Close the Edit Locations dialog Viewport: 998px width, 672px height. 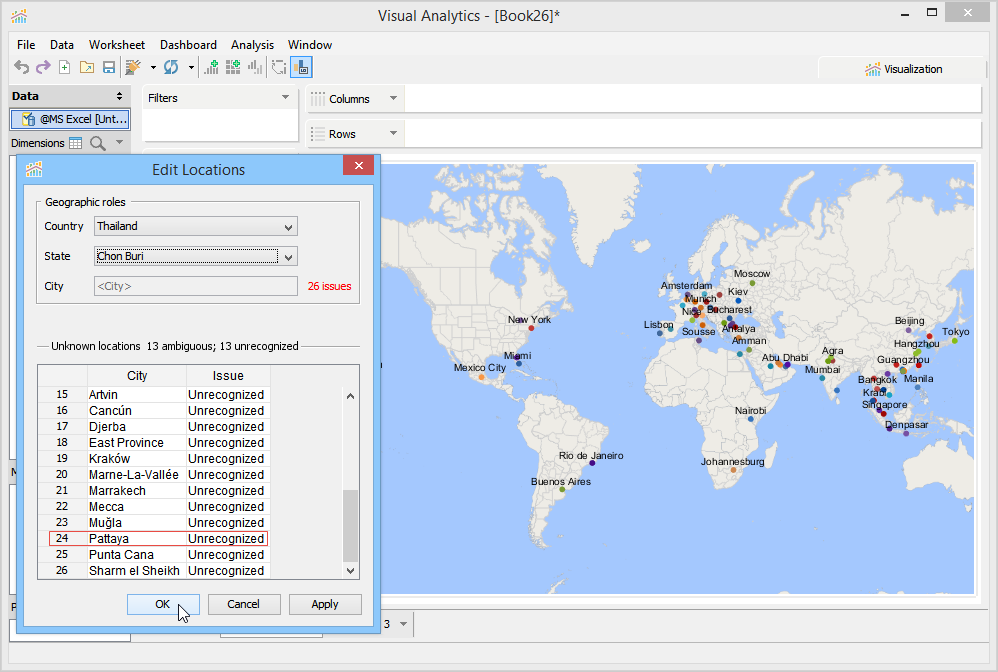pos(358,165)
